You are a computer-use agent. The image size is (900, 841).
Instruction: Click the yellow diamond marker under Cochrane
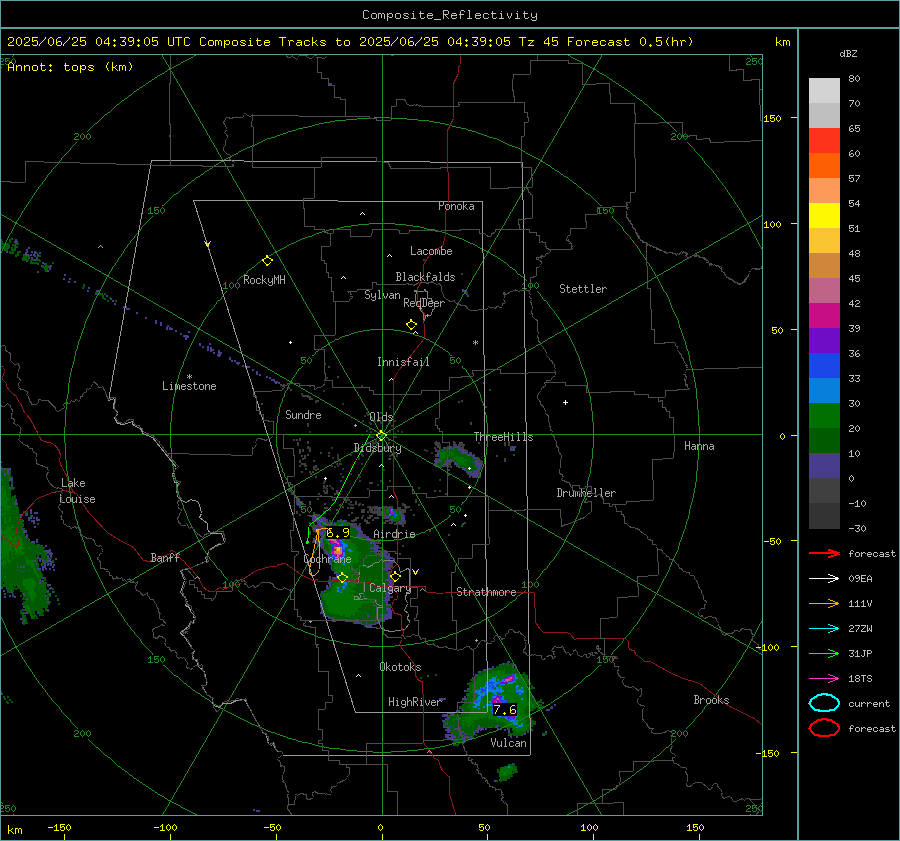click(x=343, y=577)
